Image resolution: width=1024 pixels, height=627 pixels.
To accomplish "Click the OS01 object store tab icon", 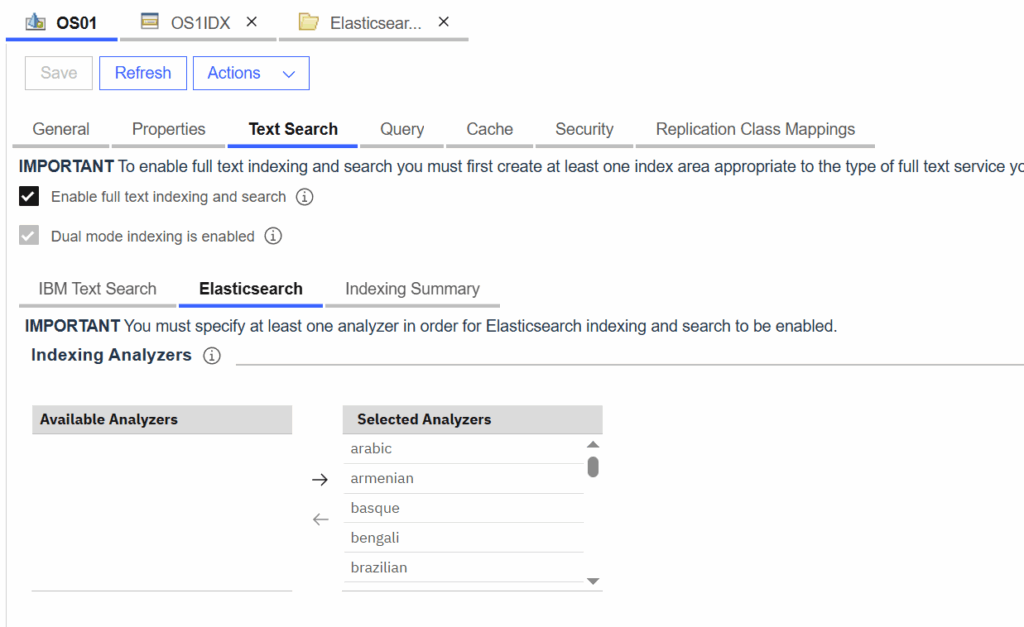I will [x=35, y=22].
